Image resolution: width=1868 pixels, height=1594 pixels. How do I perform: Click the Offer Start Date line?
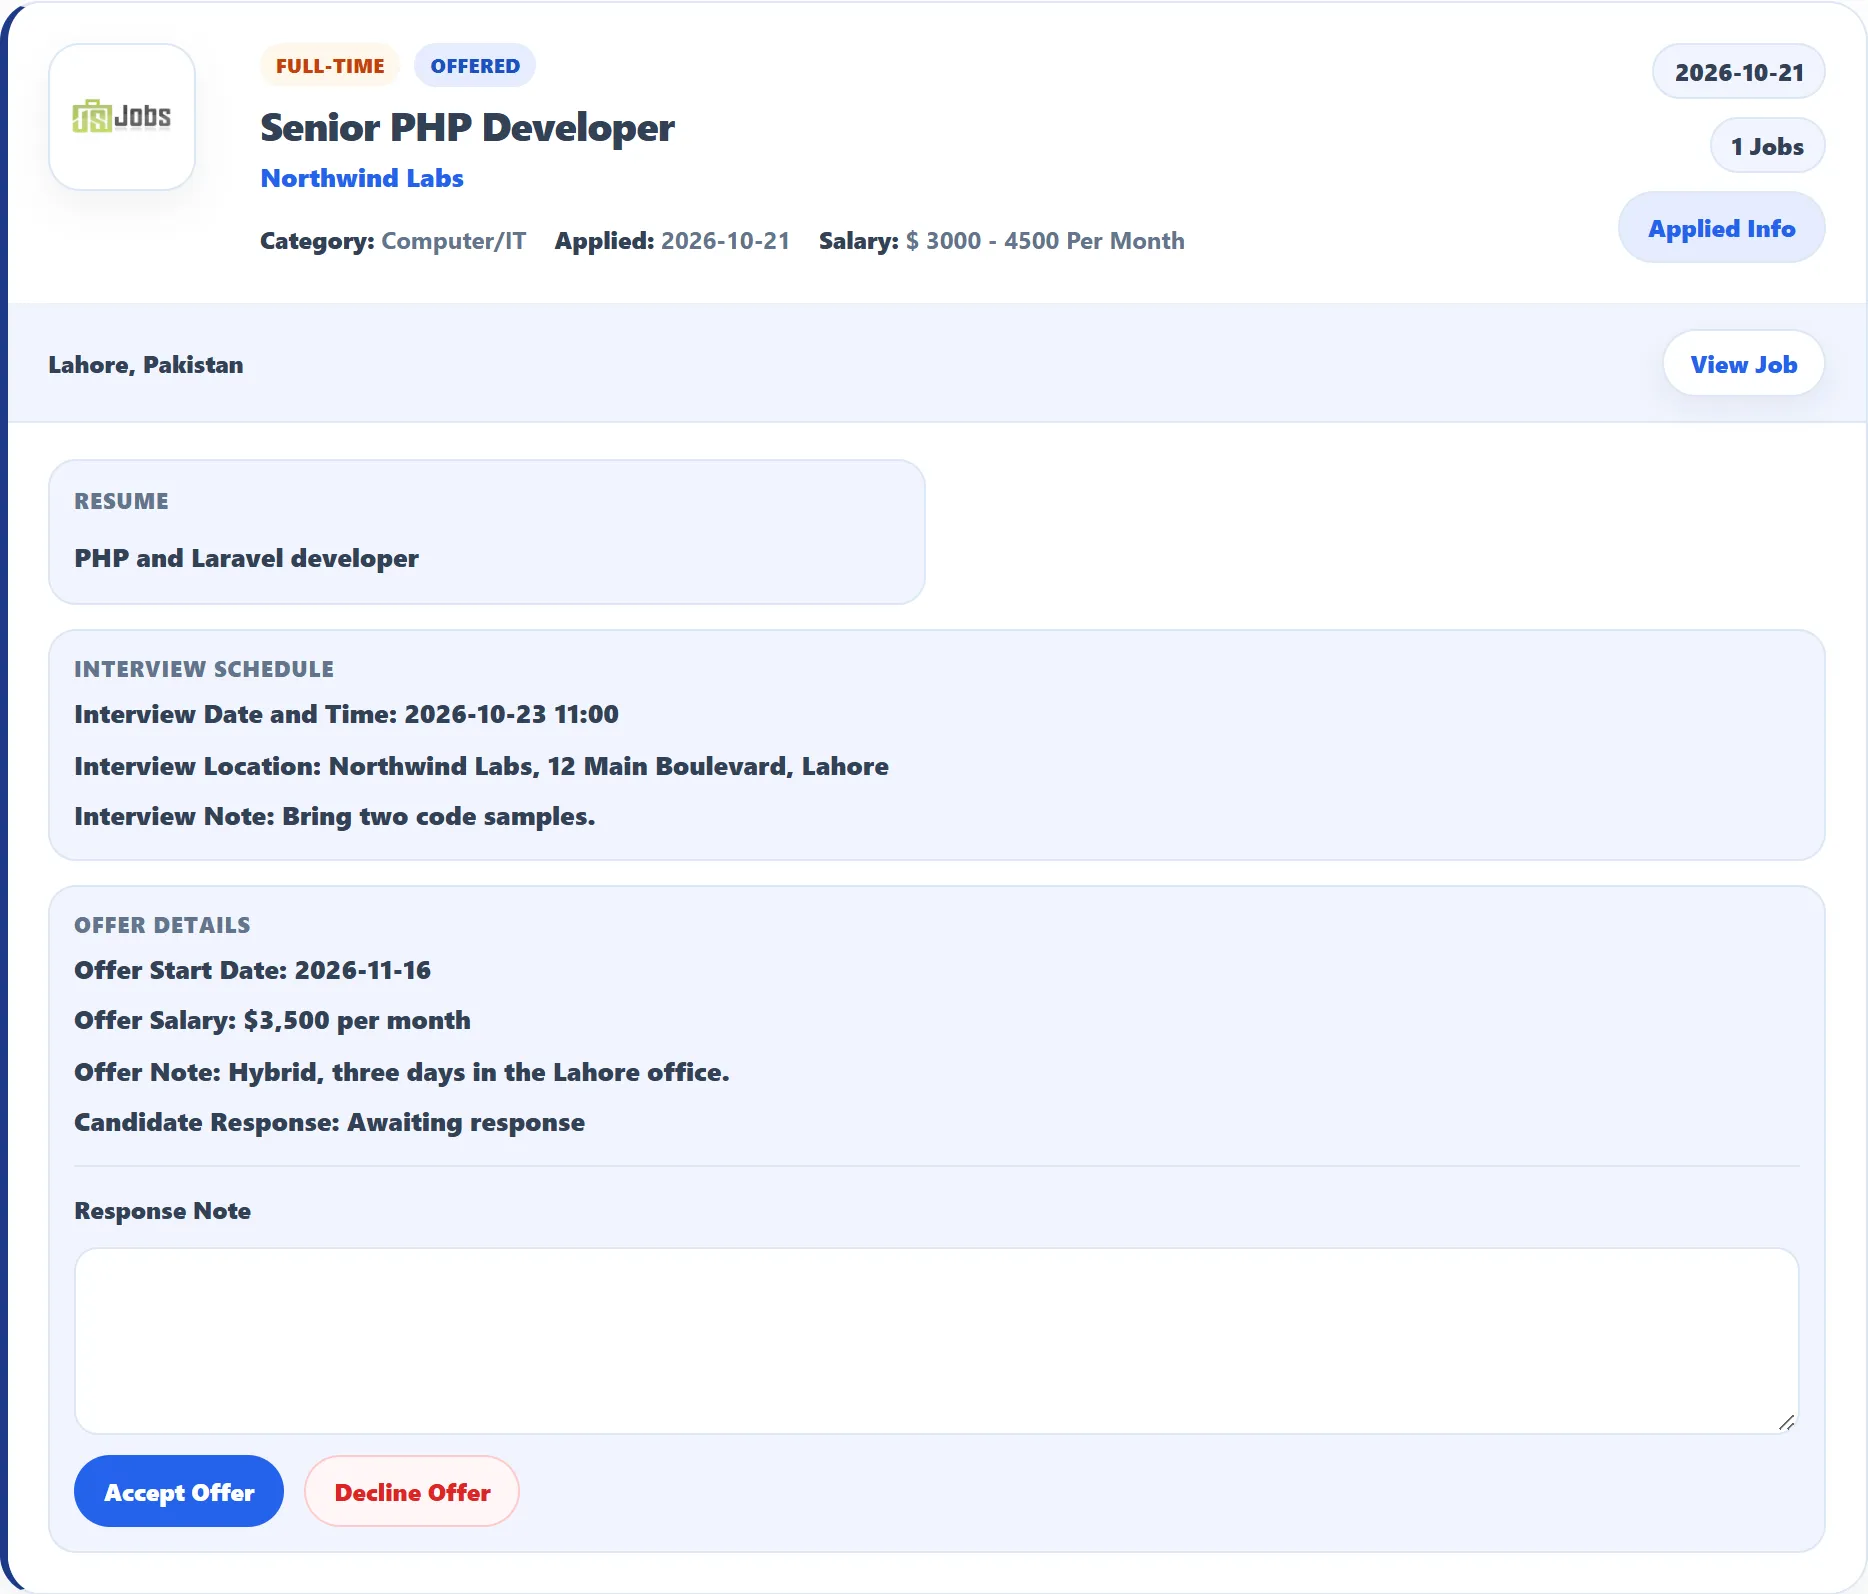click(x=252, y=970)
